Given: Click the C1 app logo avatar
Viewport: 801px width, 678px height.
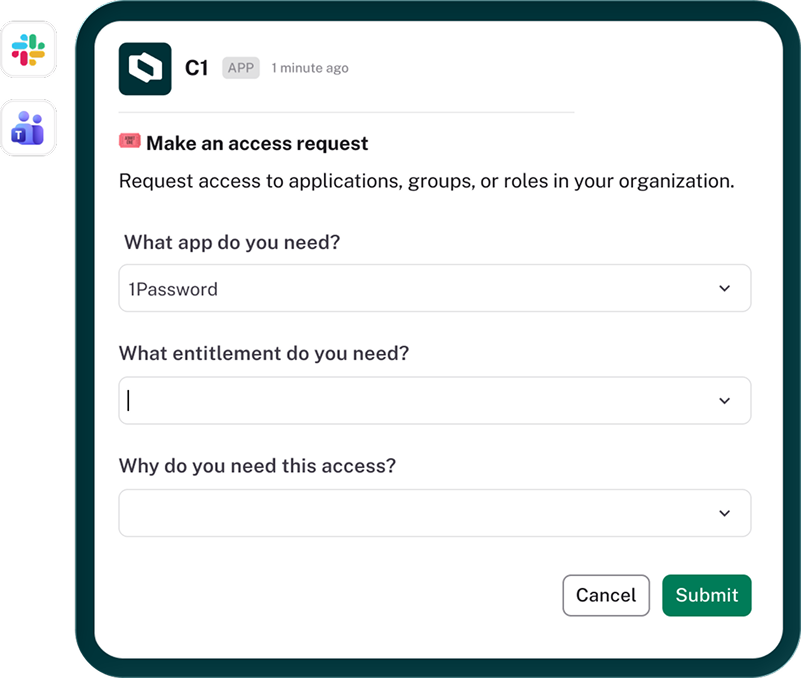Looking at the screenshot, I should coord(145,69).
